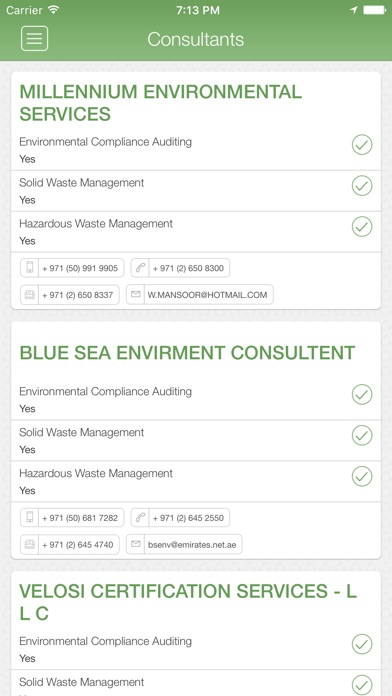The width and height of the screenshot is (392, 696).
Task: Open the hamburger menu in the header
Action: click(x=34, y=39)
